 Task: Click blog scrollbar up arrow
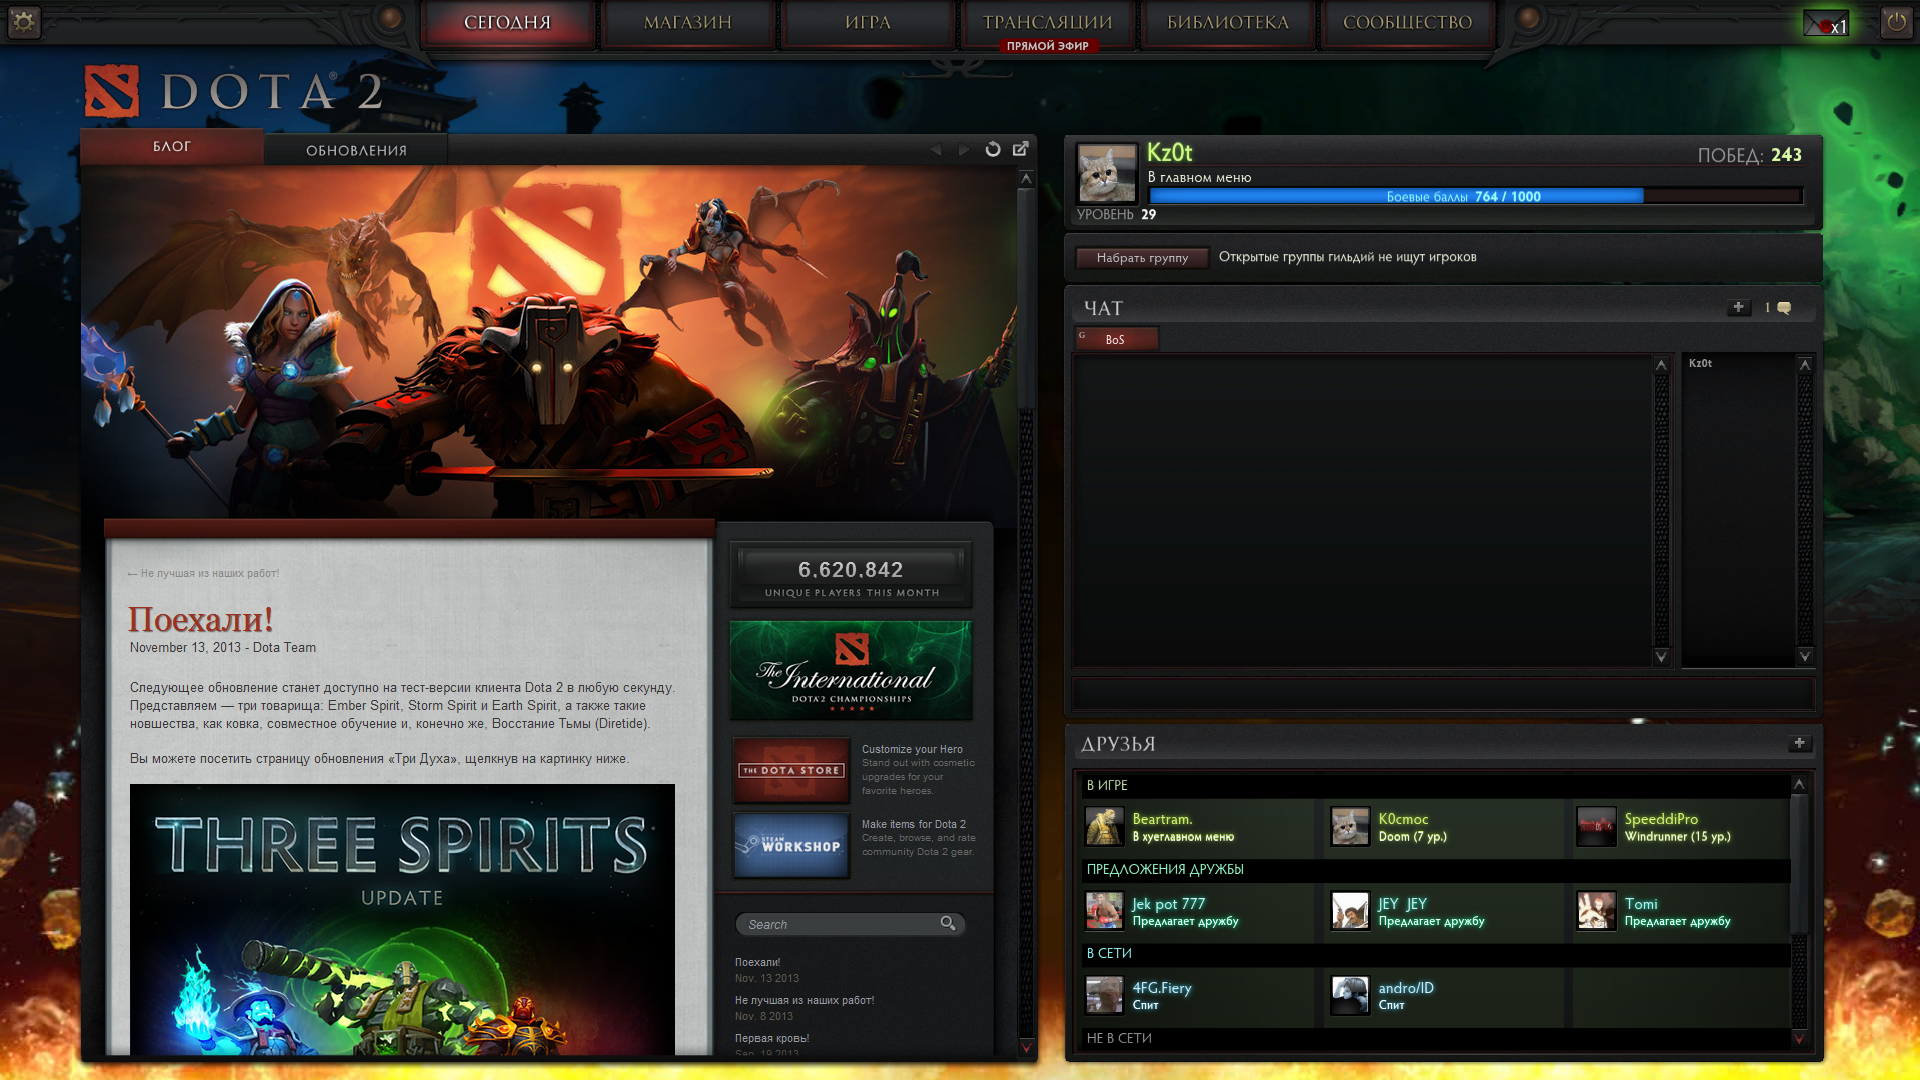(x=1026, y=178)
